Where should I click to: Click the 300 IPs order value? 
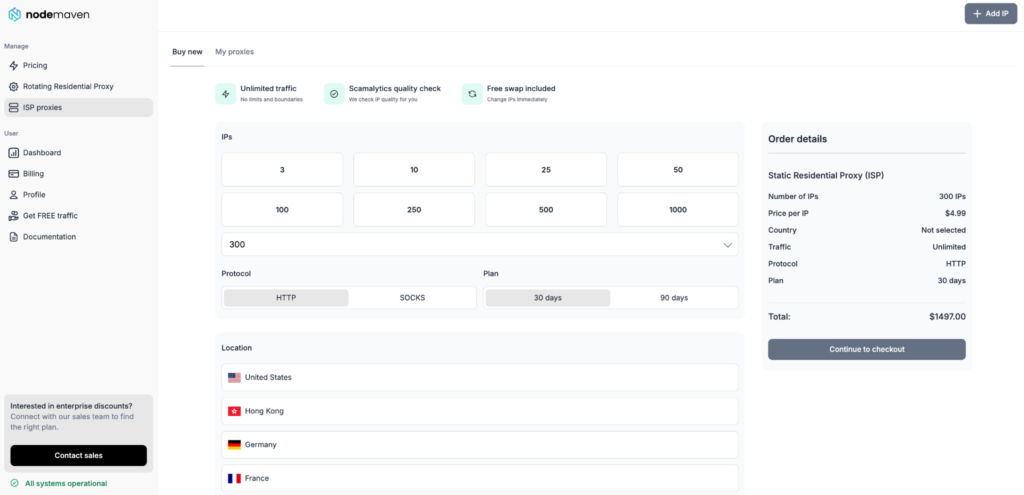(x=952, y=197)
